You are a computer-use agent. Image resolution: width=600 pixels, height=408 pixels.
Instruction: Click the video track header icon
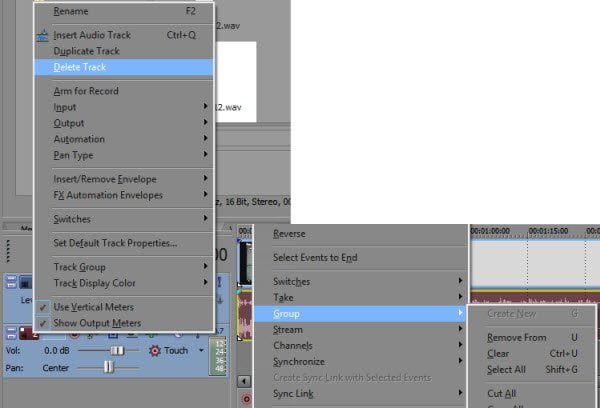coord(26,282)
